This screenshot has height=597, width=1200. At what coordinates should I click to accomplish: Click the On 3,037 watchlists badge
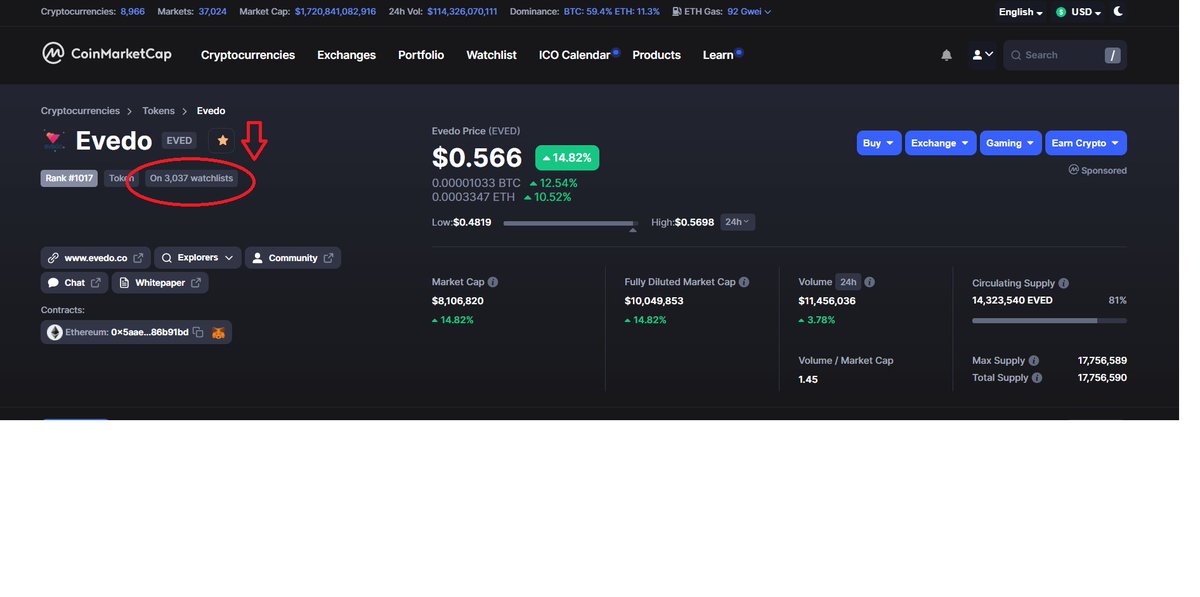[191, 178]
